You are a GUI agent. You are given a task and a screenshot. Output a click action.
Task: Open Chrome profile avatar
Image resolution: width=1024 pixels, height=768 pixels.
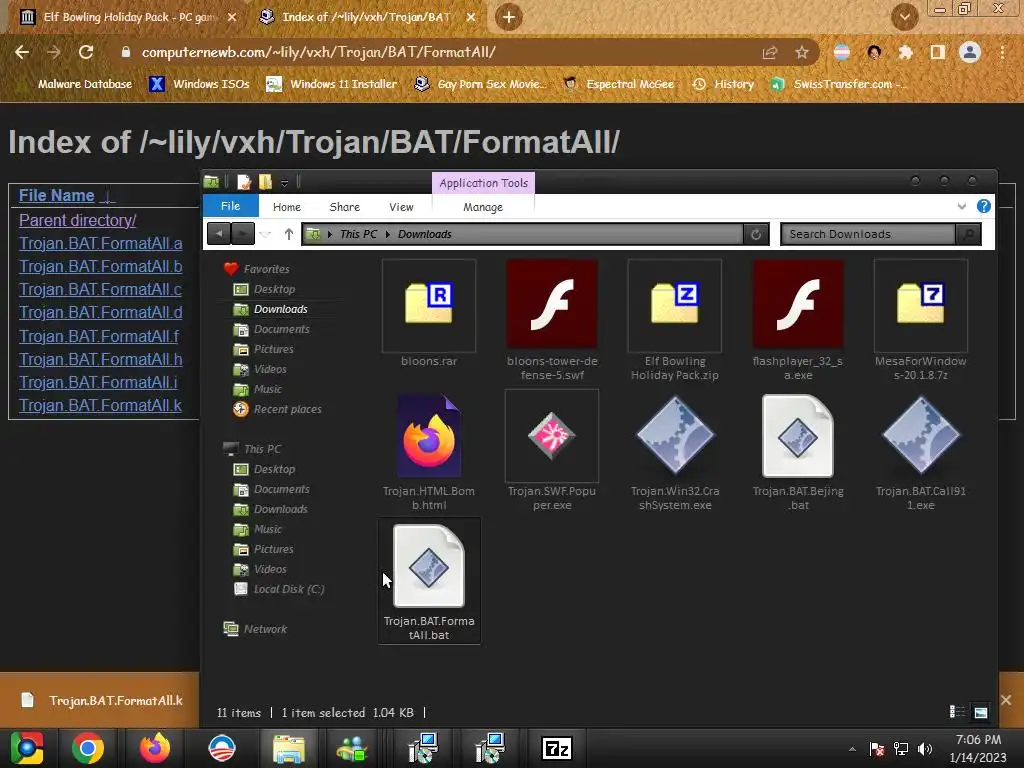click(970, 52)
